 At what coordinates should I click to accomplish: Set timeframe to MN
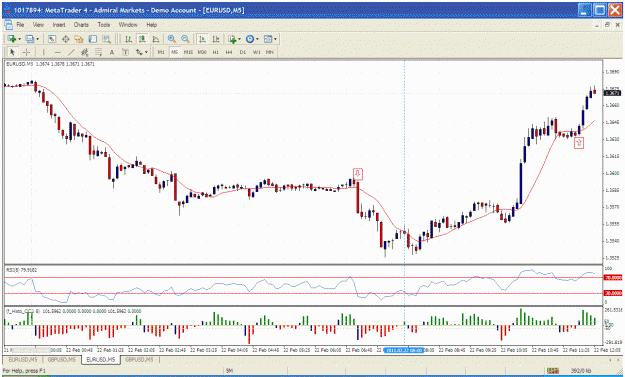click(x=270, y=52)
